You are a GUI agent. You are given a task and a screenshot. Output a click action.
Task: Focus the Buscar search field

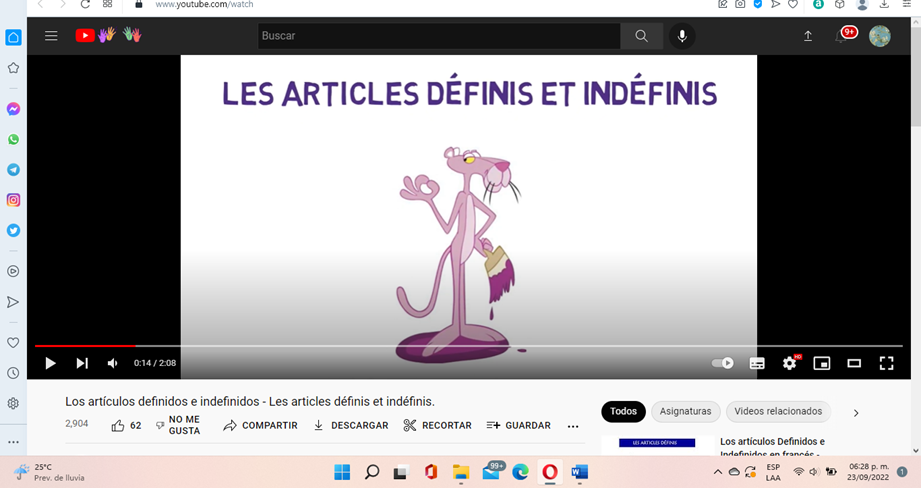click(439, 36)
